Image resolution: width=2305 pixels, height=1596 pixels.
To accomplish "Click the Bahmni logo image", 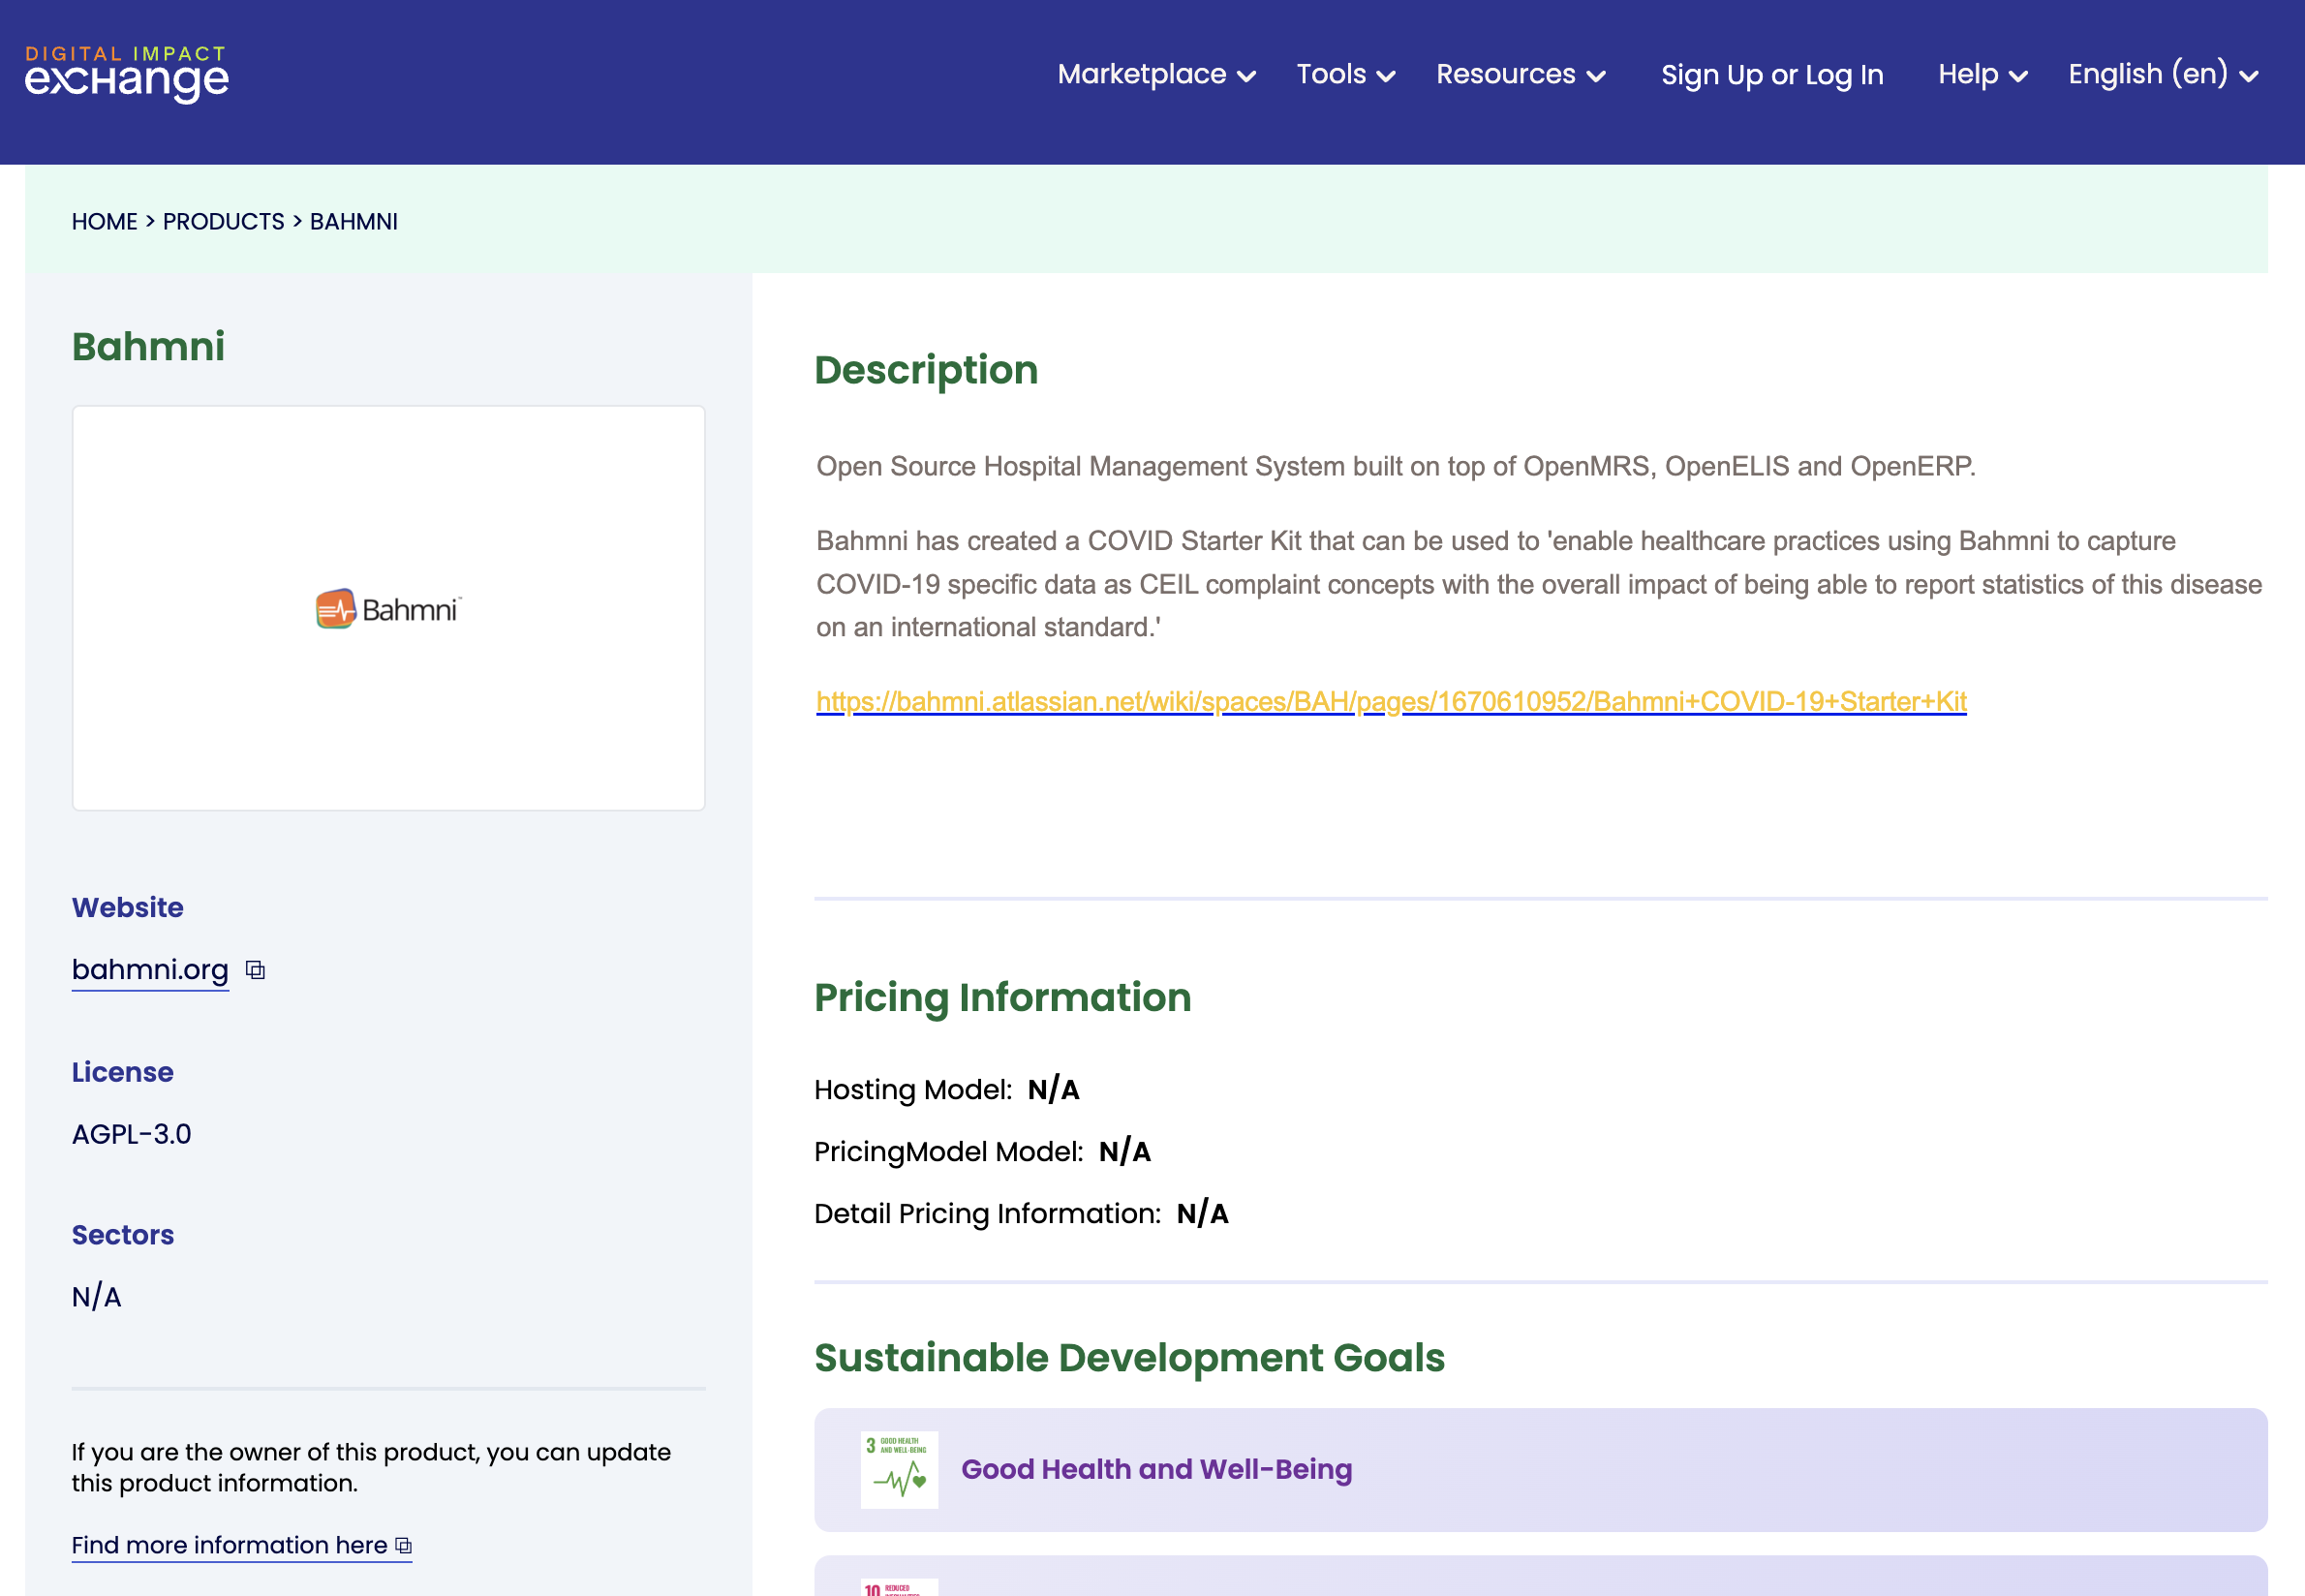I will coord(388,608).
